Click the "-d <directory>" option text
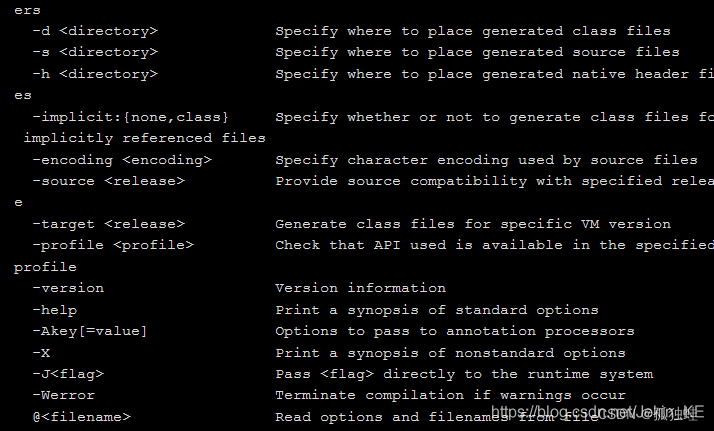 (x=94, y=31)
